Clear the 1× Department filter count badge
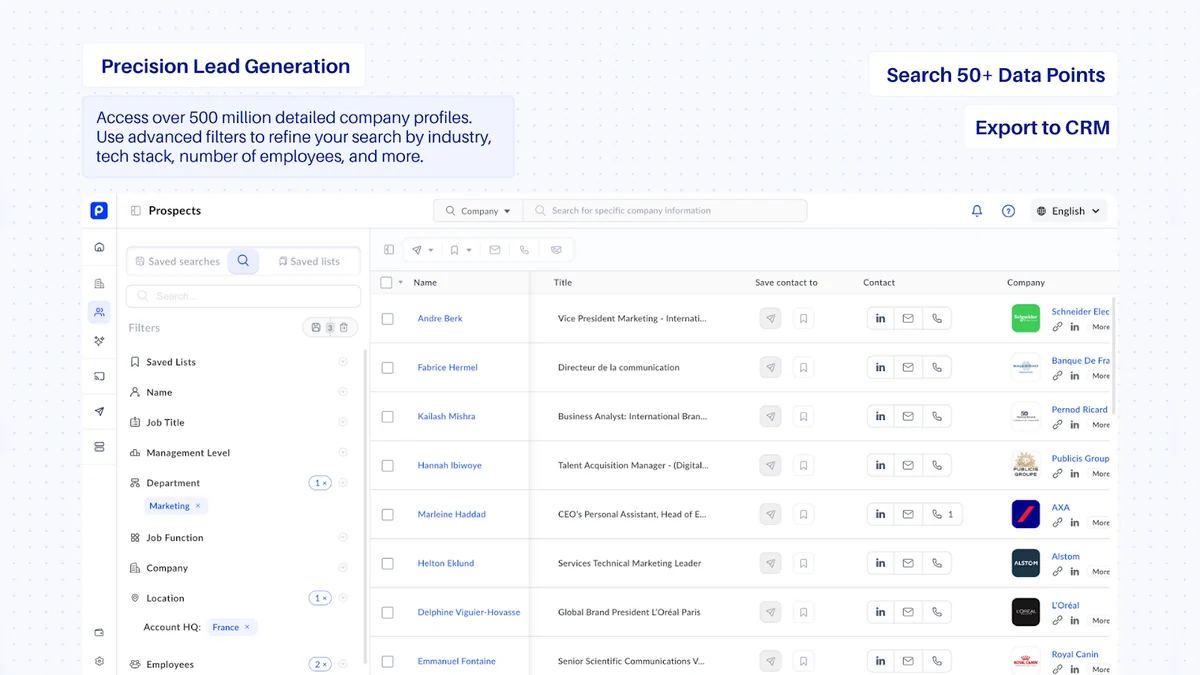This screenshot has height=675, width=1200. tap(320, 483)
